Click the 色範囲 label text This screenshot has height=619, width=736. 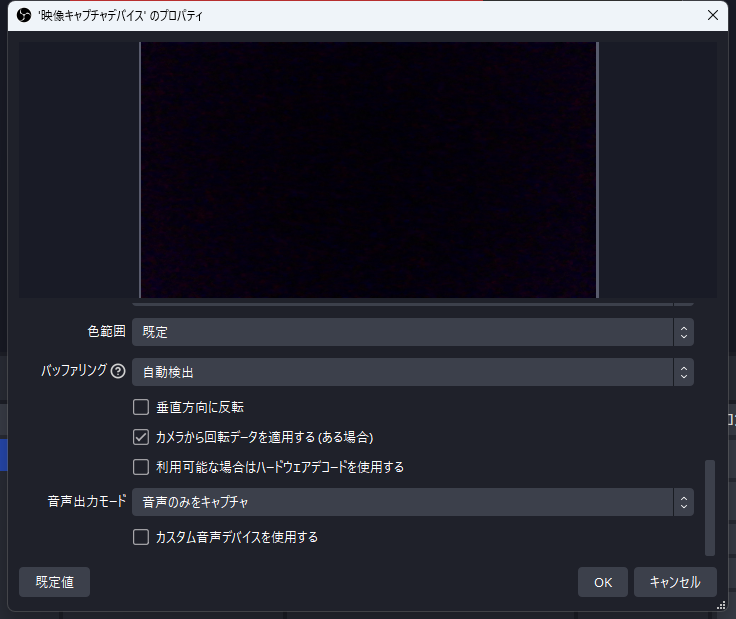point(106,332)
